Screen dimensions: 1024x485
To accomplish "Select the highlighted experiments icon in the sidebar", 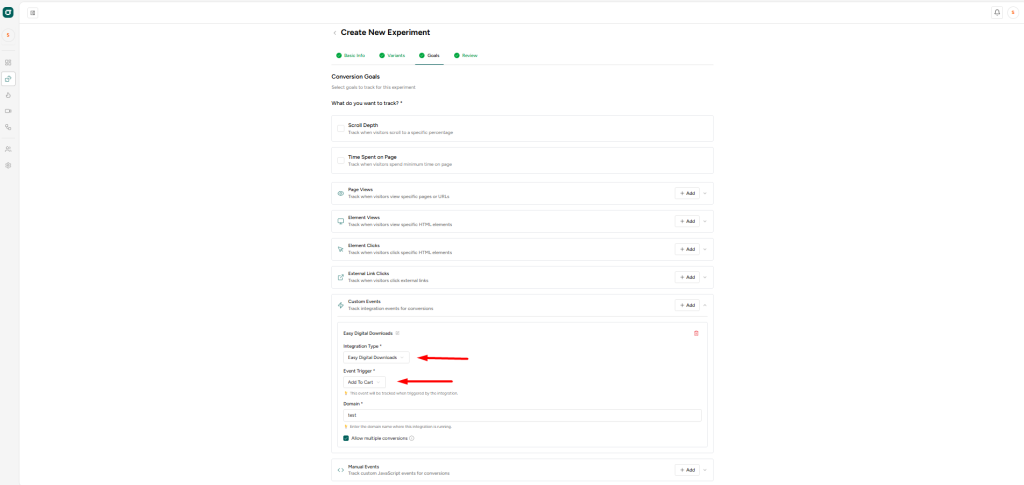I will pos(8,79).
